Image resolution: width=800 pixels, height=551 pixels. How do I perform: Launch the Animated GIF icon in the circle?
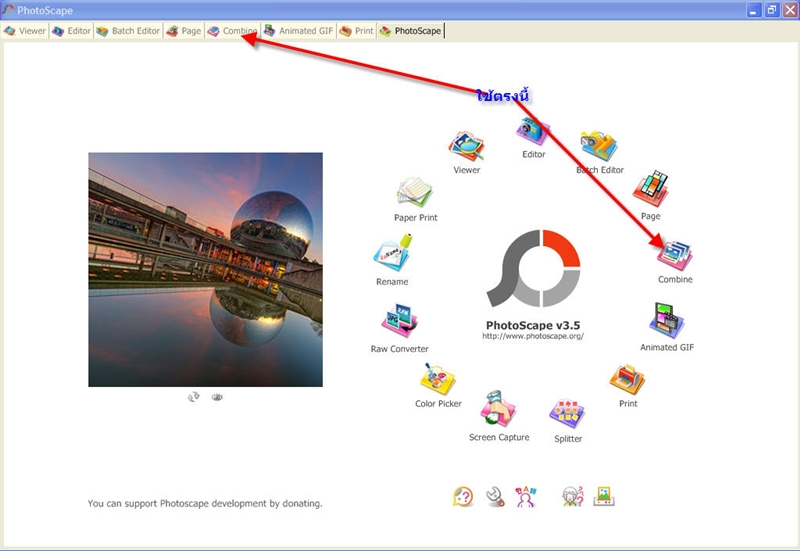pyautogui.click(x=667, y=321)
